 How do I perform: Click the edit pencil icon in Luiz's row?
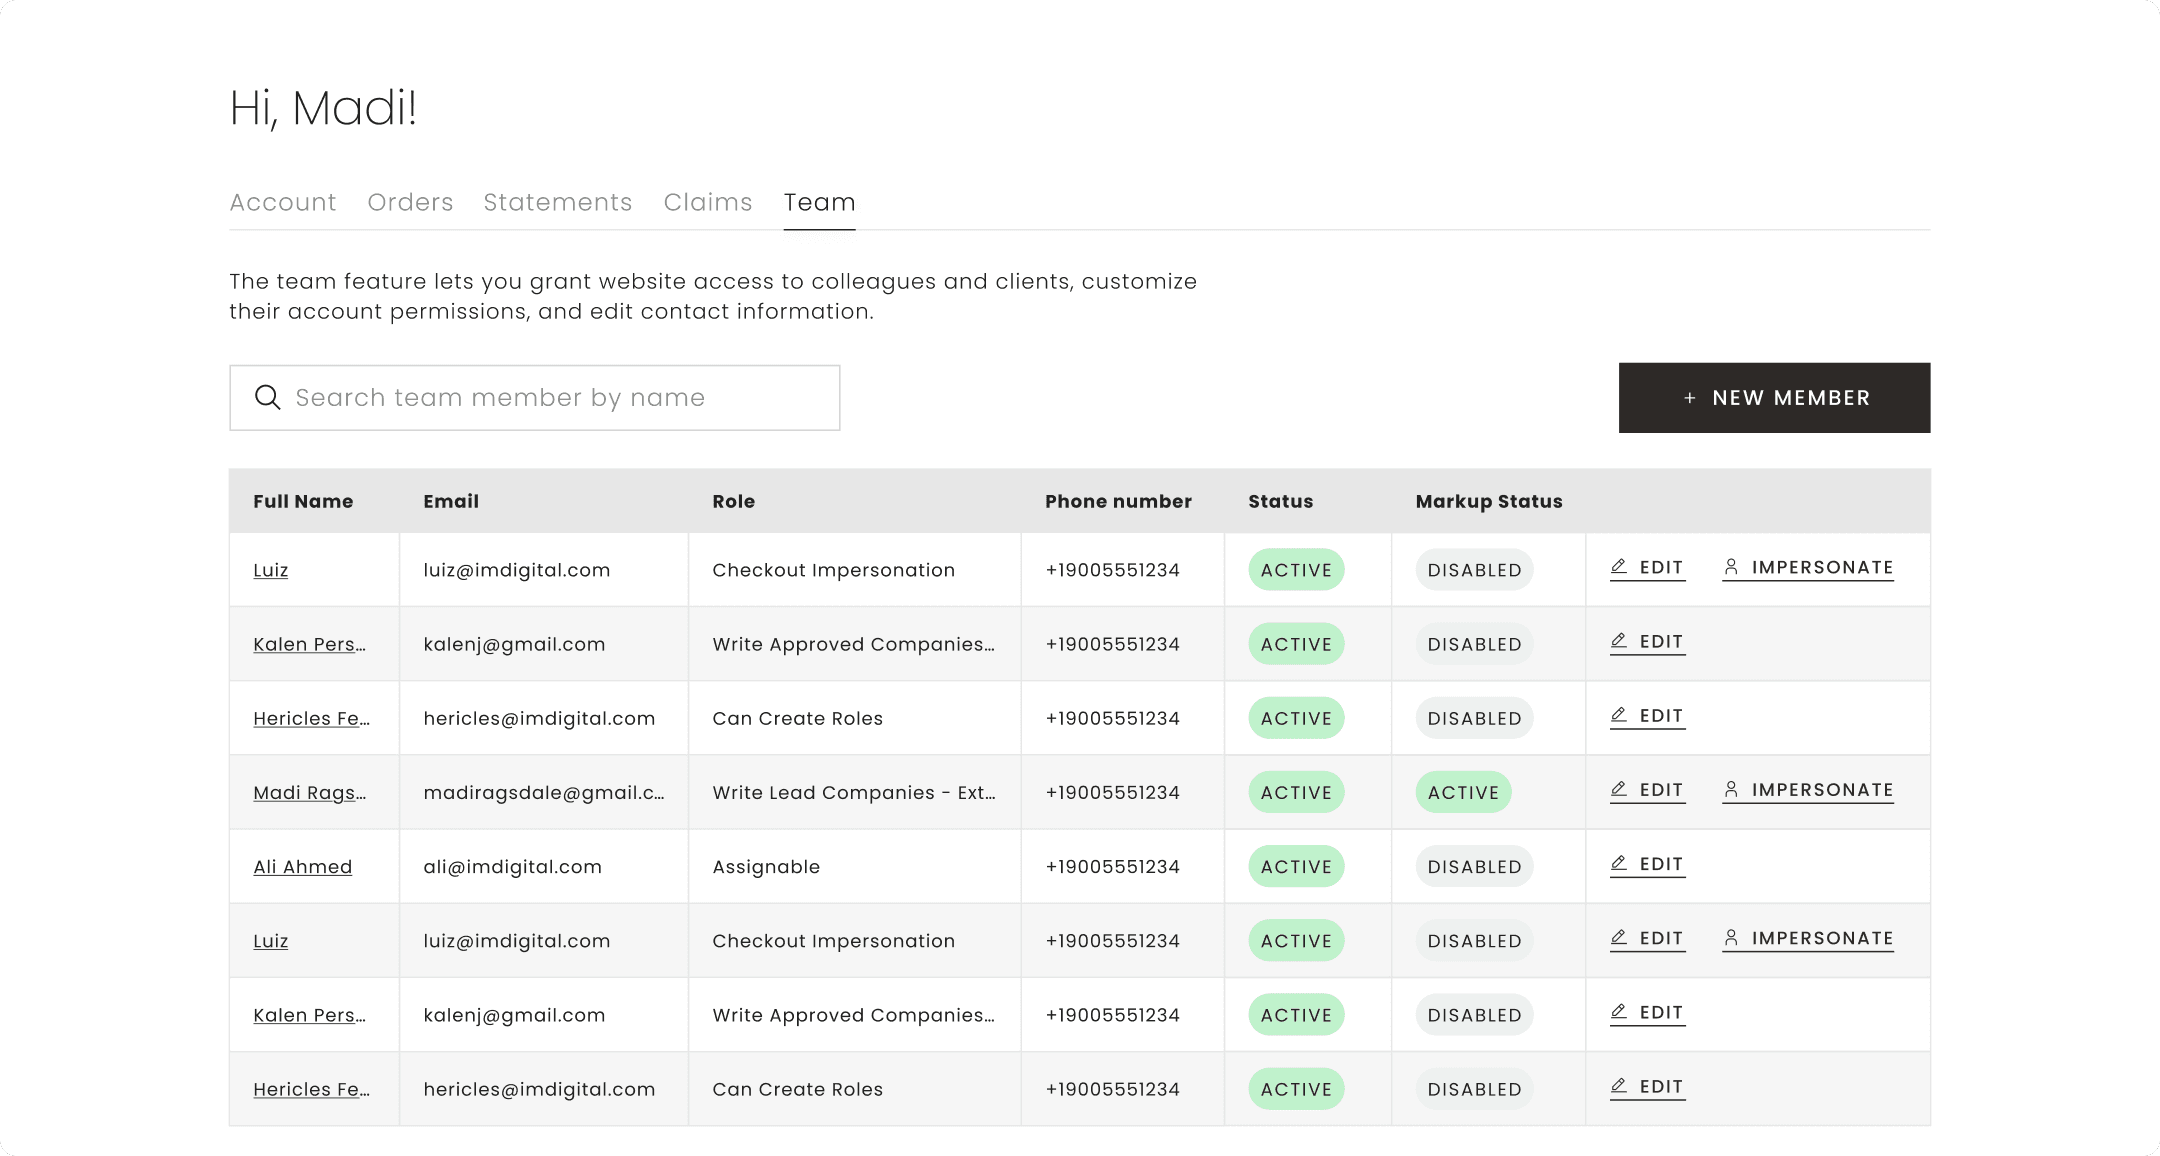point(1620,566)
